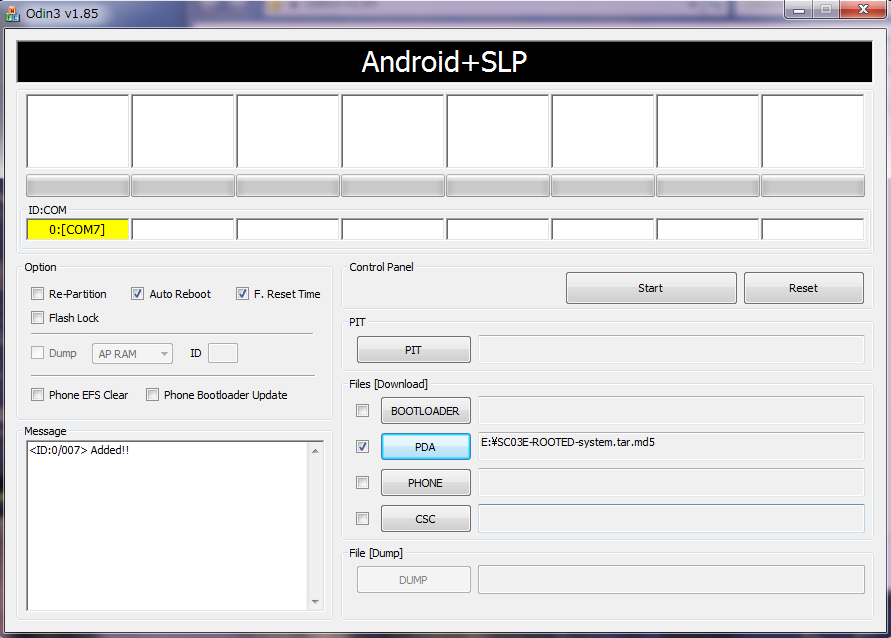
Task: Minimize the Odin3 window
Action: (x=799, y=10)
